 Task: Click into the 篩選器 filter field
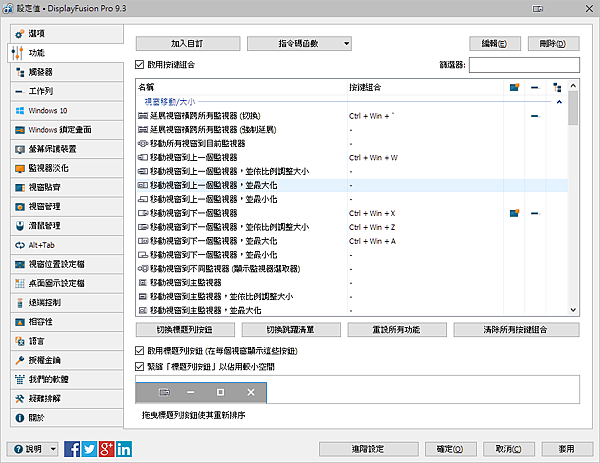tap(524, 65)
